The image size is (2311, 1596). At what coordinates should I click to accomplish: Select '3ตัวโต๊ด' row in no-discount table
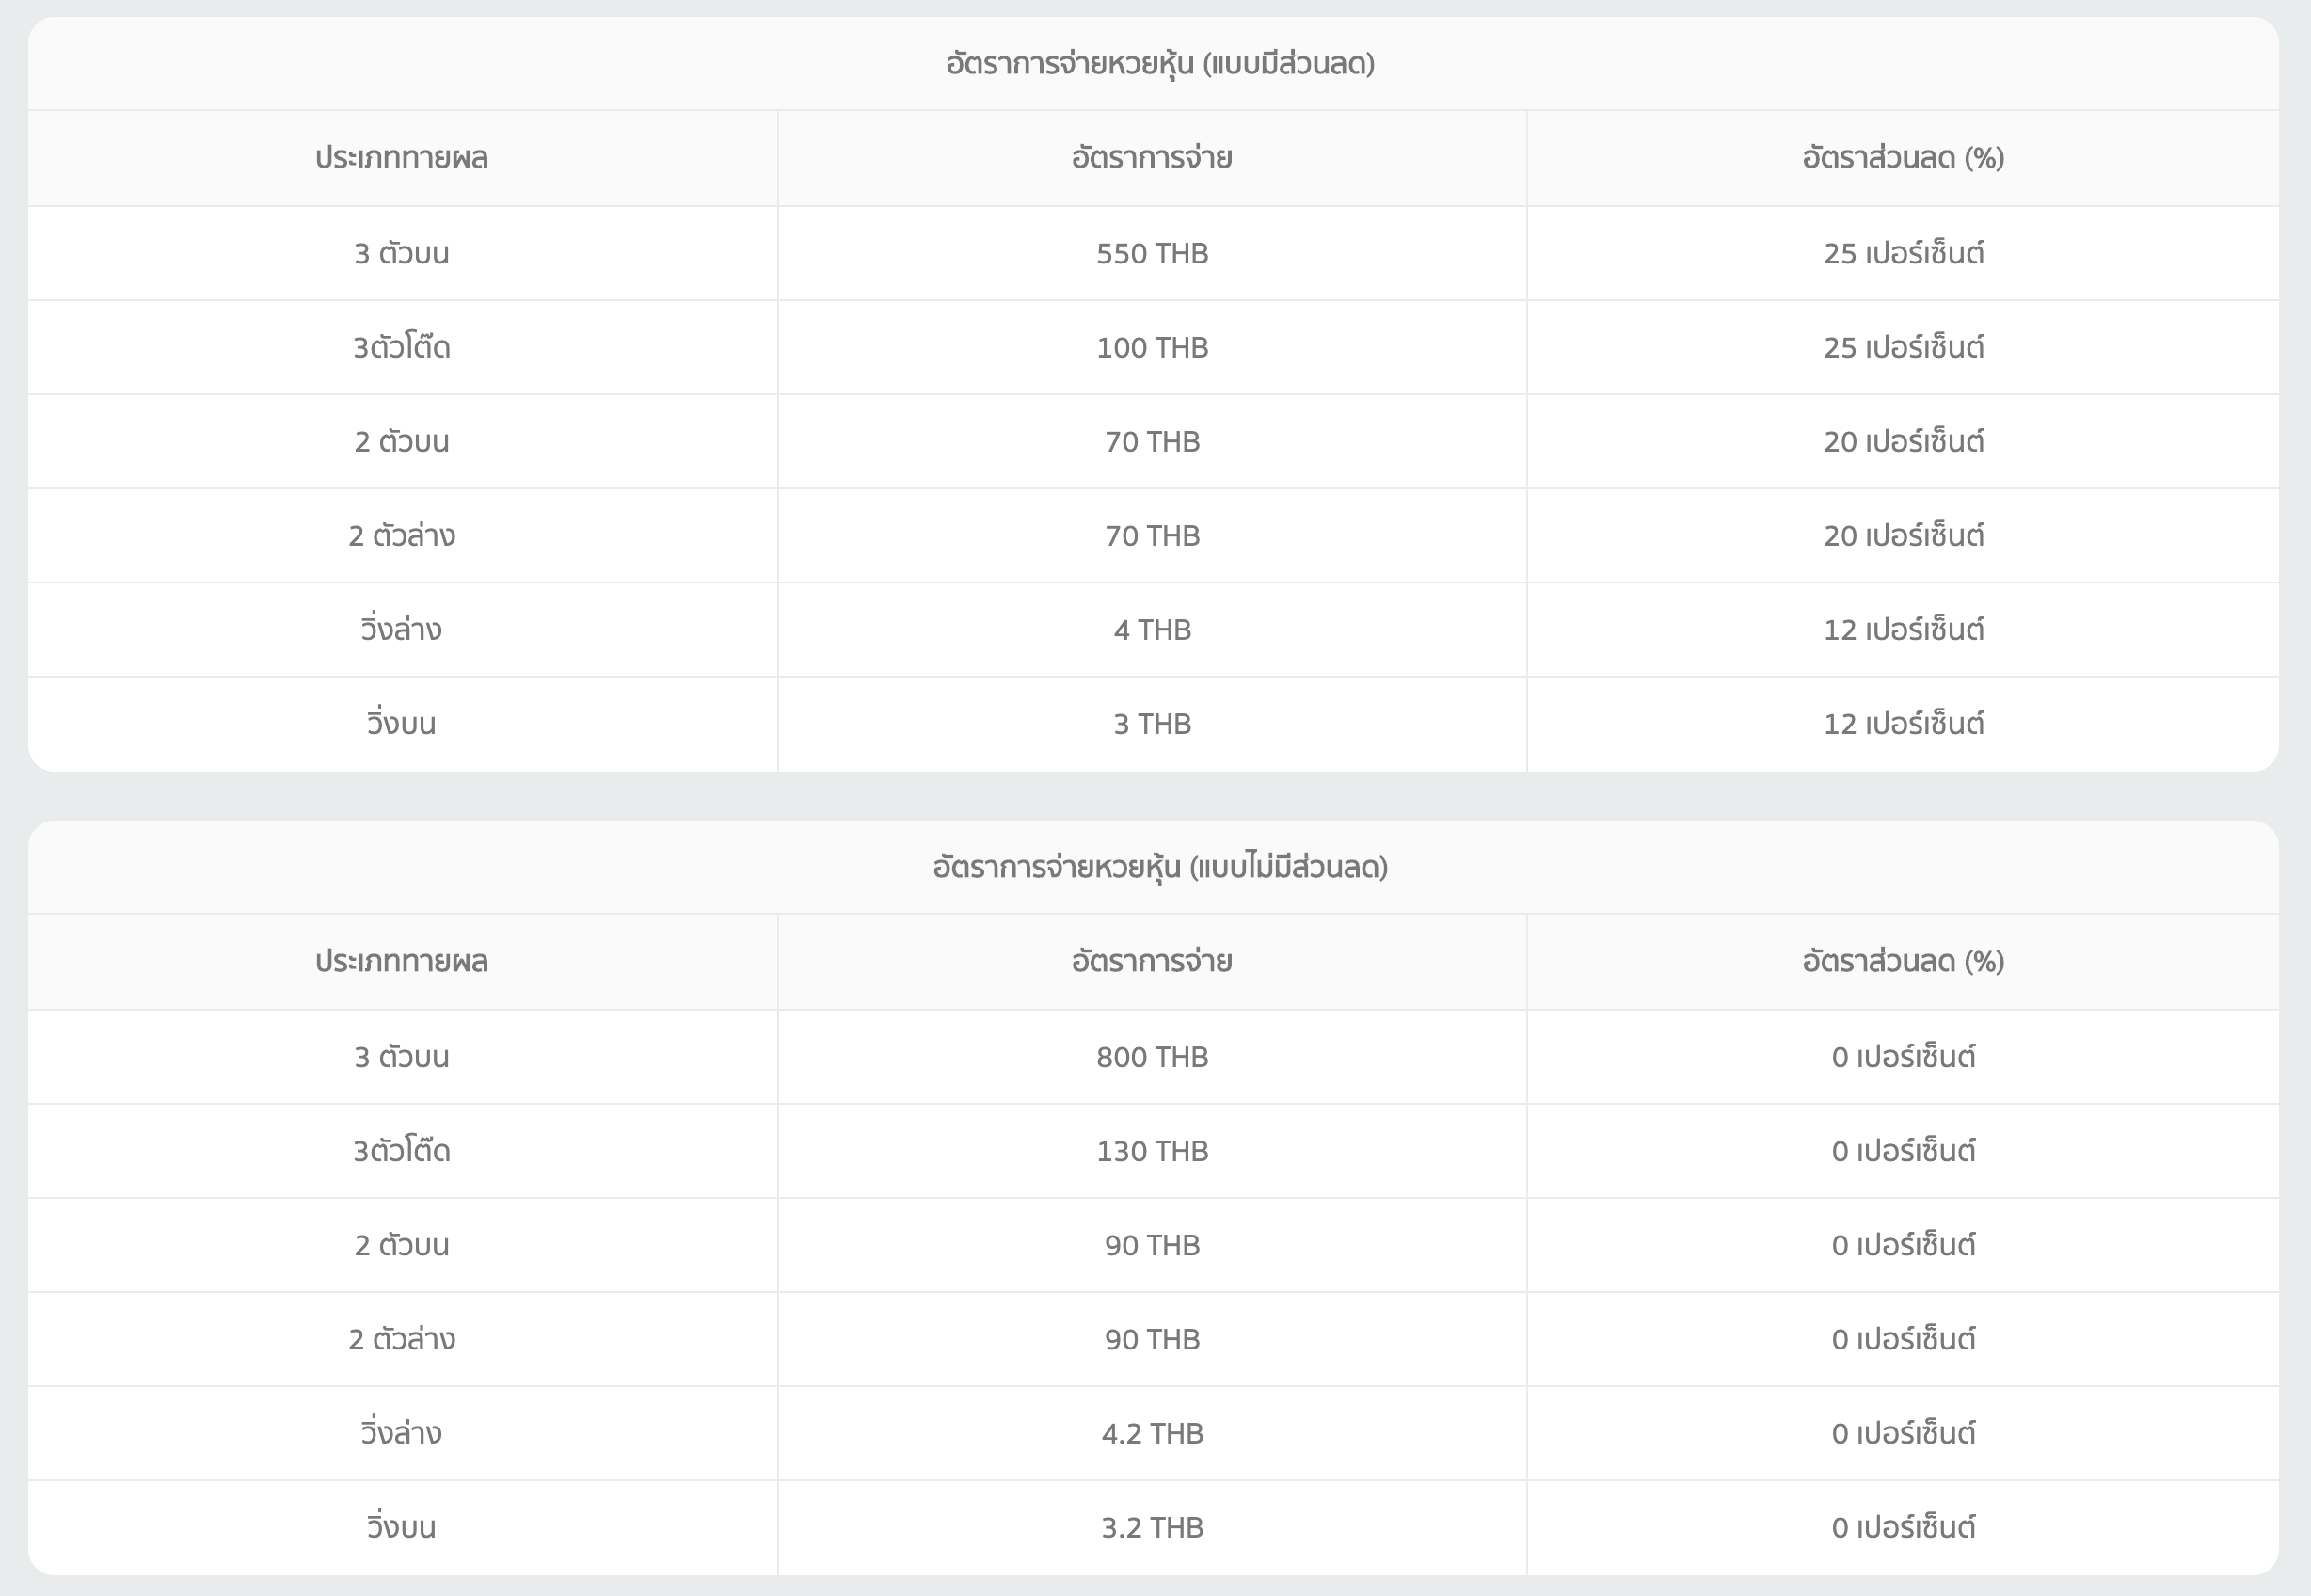click(401, 1151)
